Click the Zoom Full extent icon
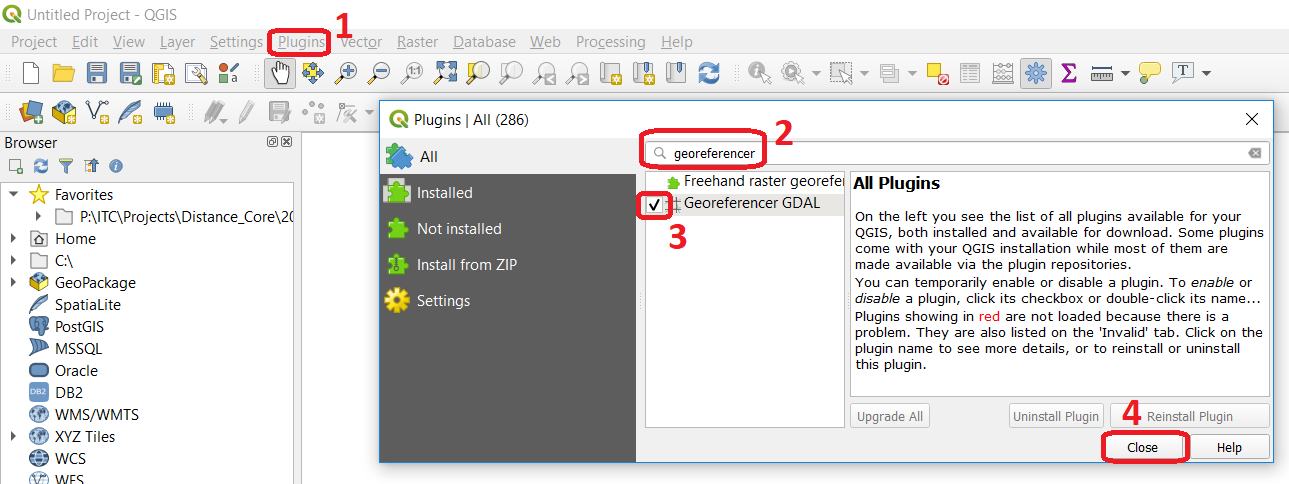 (x=445, y=73)
